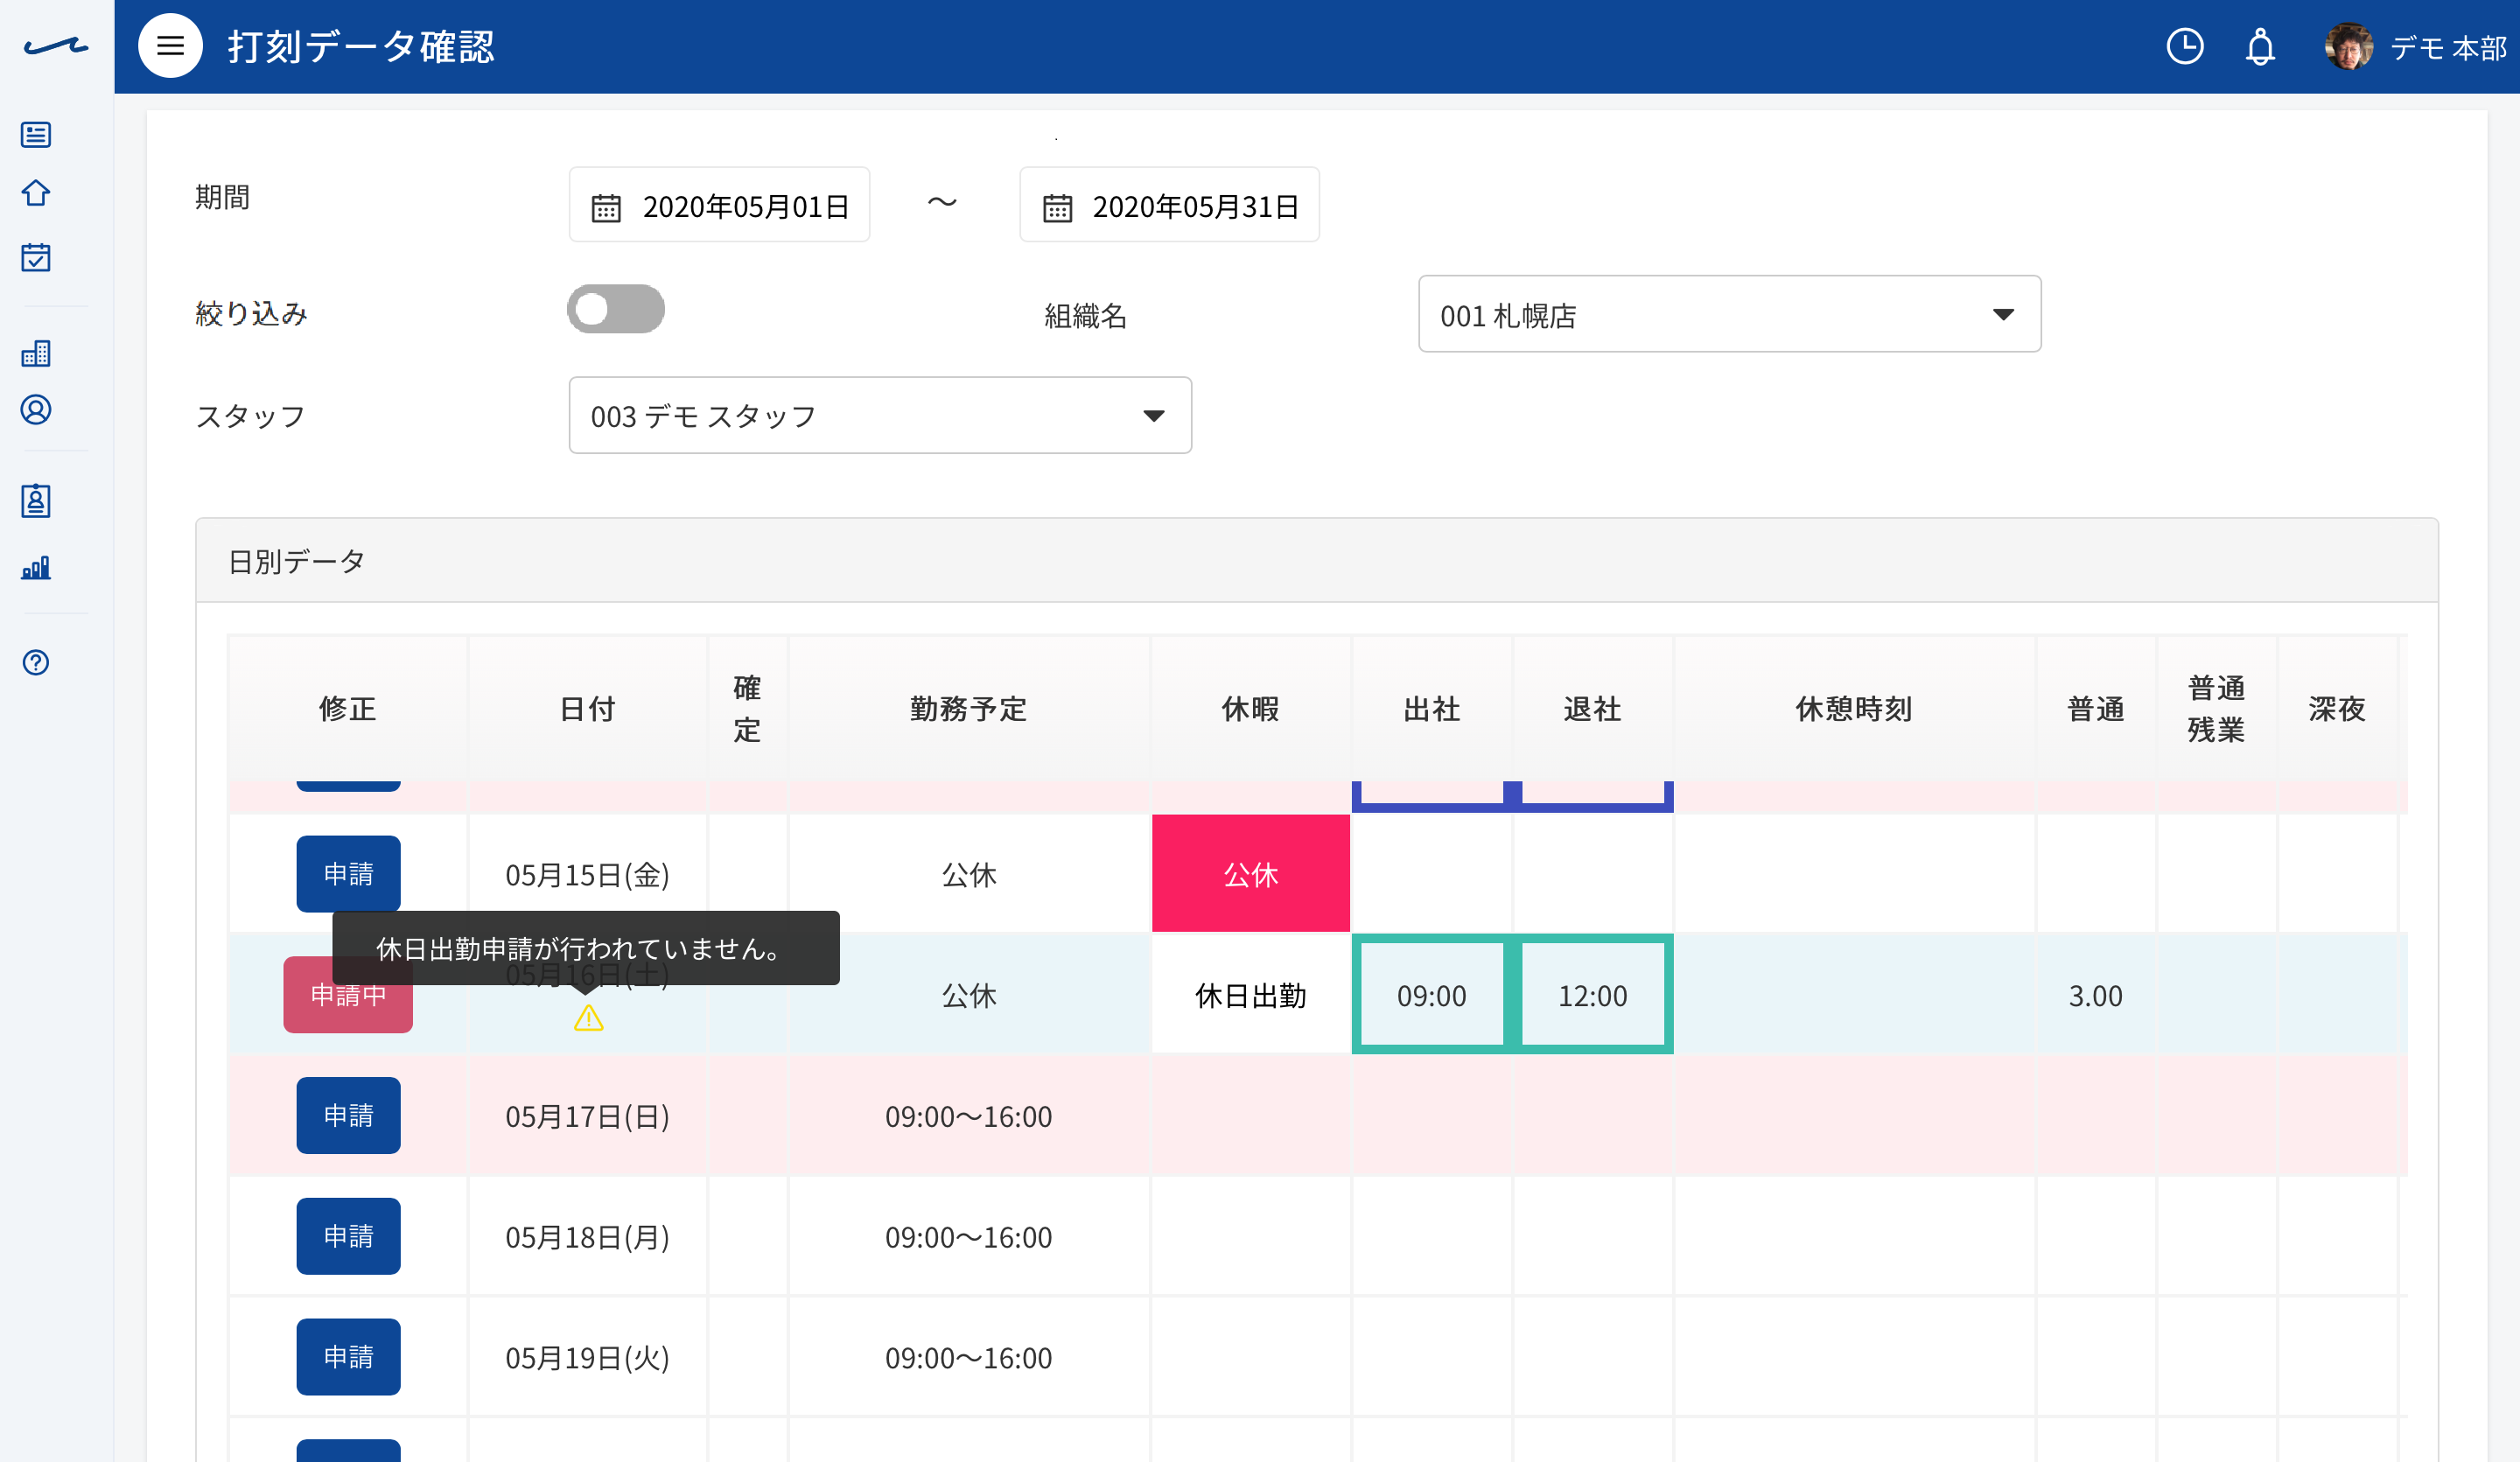Click 申請 button for 05月15日(金)

point(348,874)
